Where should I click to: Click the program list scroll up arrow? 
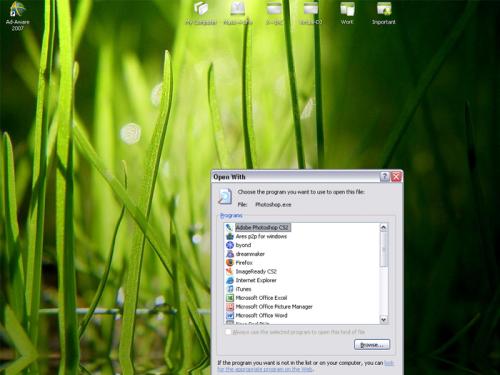384,227
